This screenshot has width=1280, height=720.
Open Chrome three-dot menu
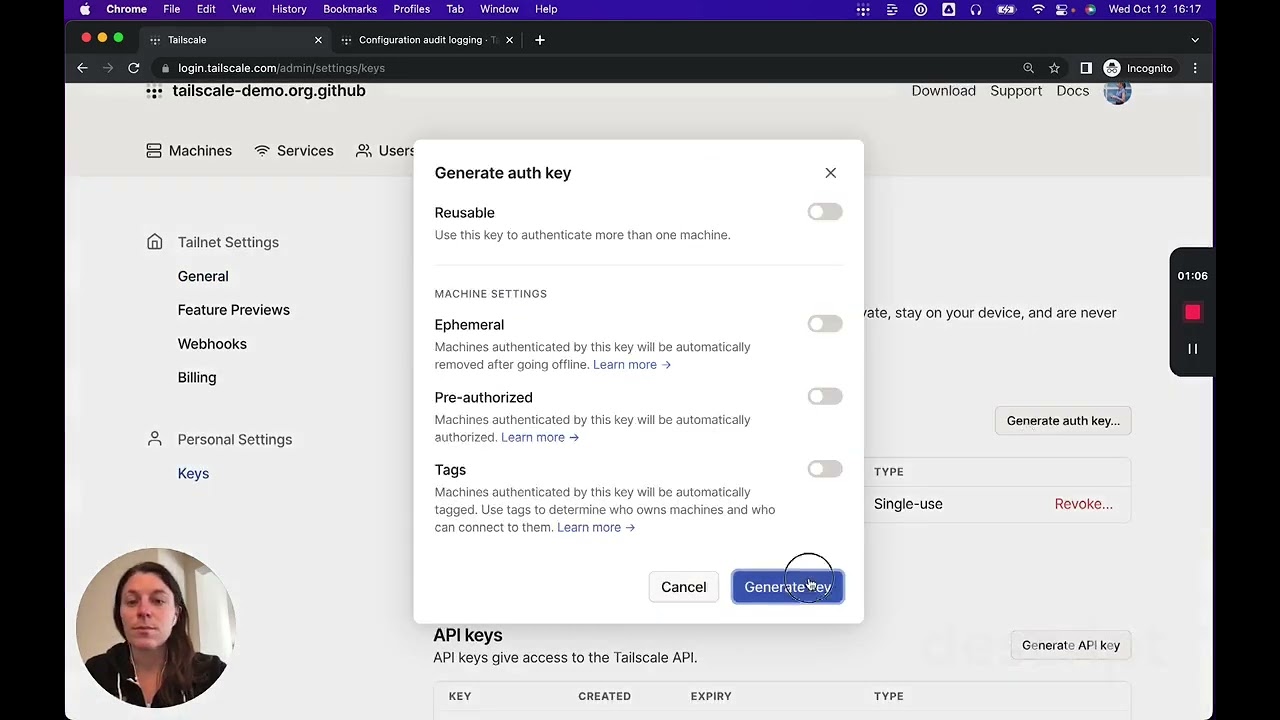[x=1195, y=68]
